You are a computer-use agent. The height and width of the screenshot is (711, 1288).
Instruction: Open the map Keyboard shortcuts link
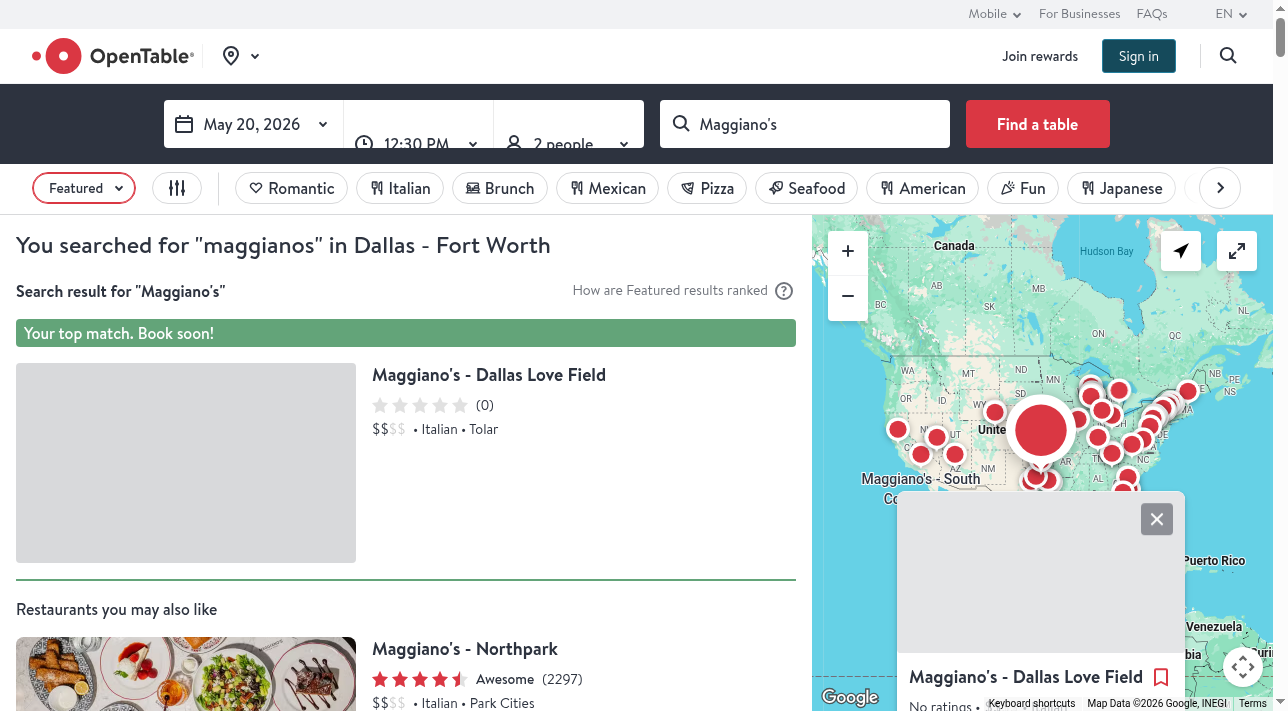point(1032,704)
